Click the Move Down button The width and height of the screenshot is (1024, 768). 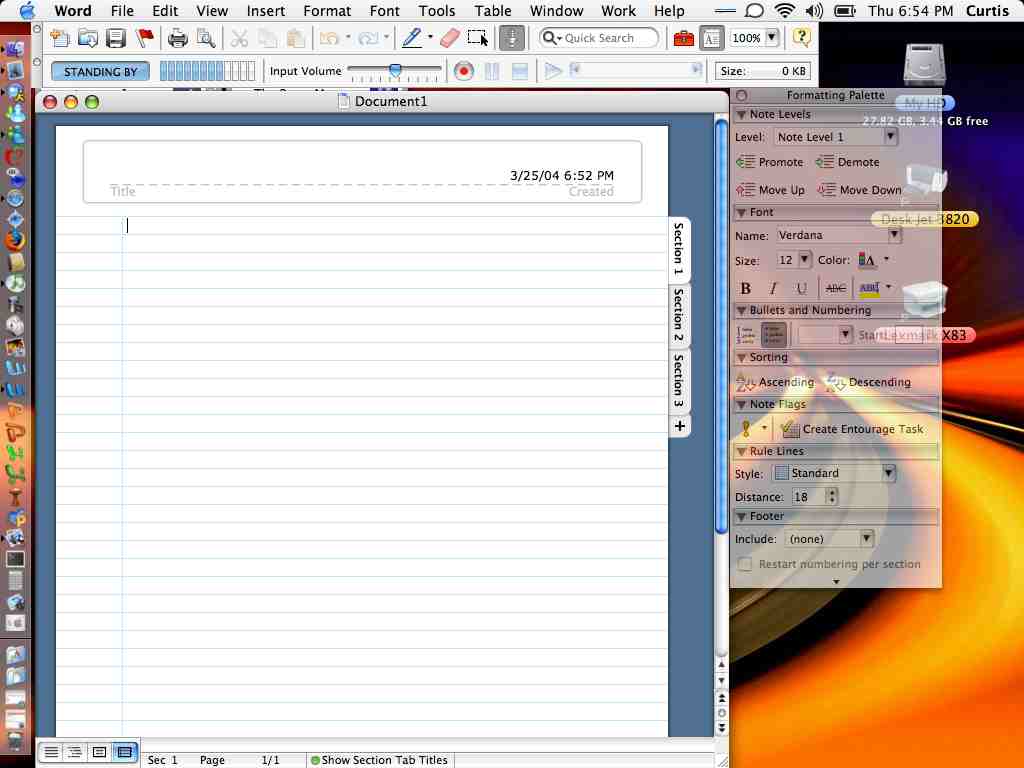pyautogui.click(x=859, y=190)
